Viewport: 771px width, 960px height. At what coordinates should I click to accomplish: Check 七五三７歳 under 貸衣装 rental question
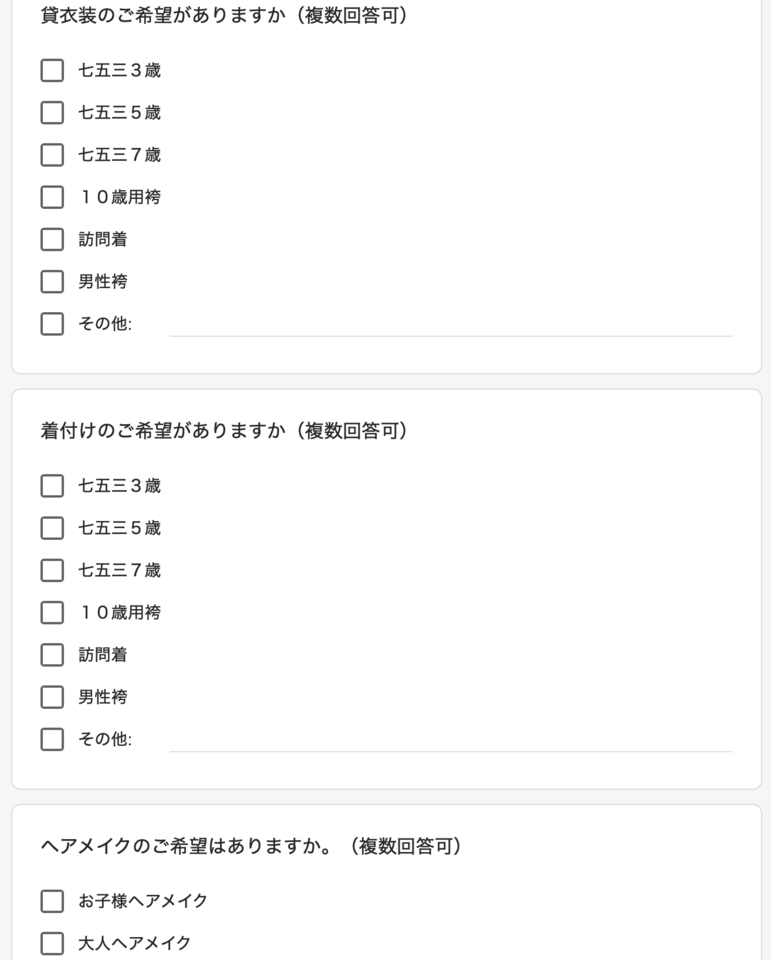pyautogui.click(x=52, y=155)
